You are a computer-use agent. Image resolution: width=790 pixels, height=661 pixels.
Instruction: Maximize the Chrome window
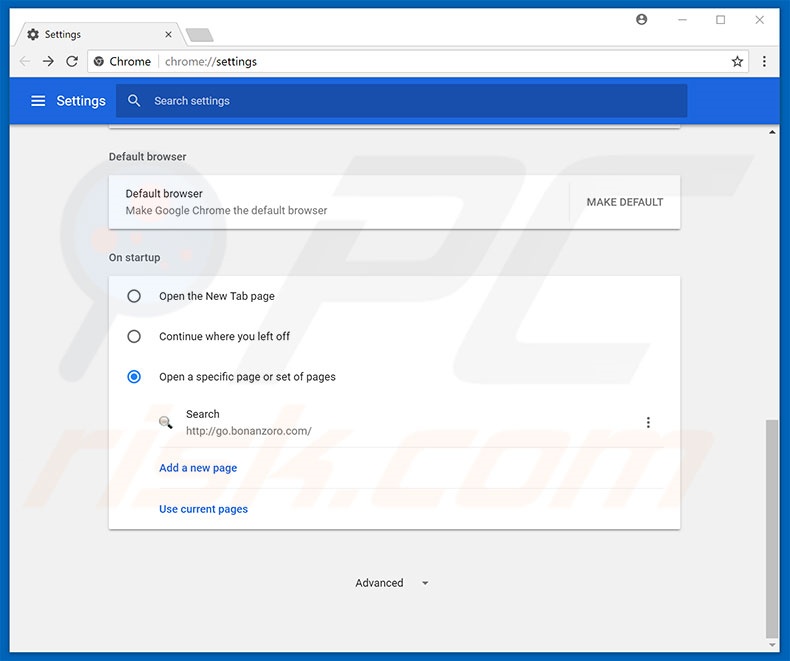click(x=721, y=20)
